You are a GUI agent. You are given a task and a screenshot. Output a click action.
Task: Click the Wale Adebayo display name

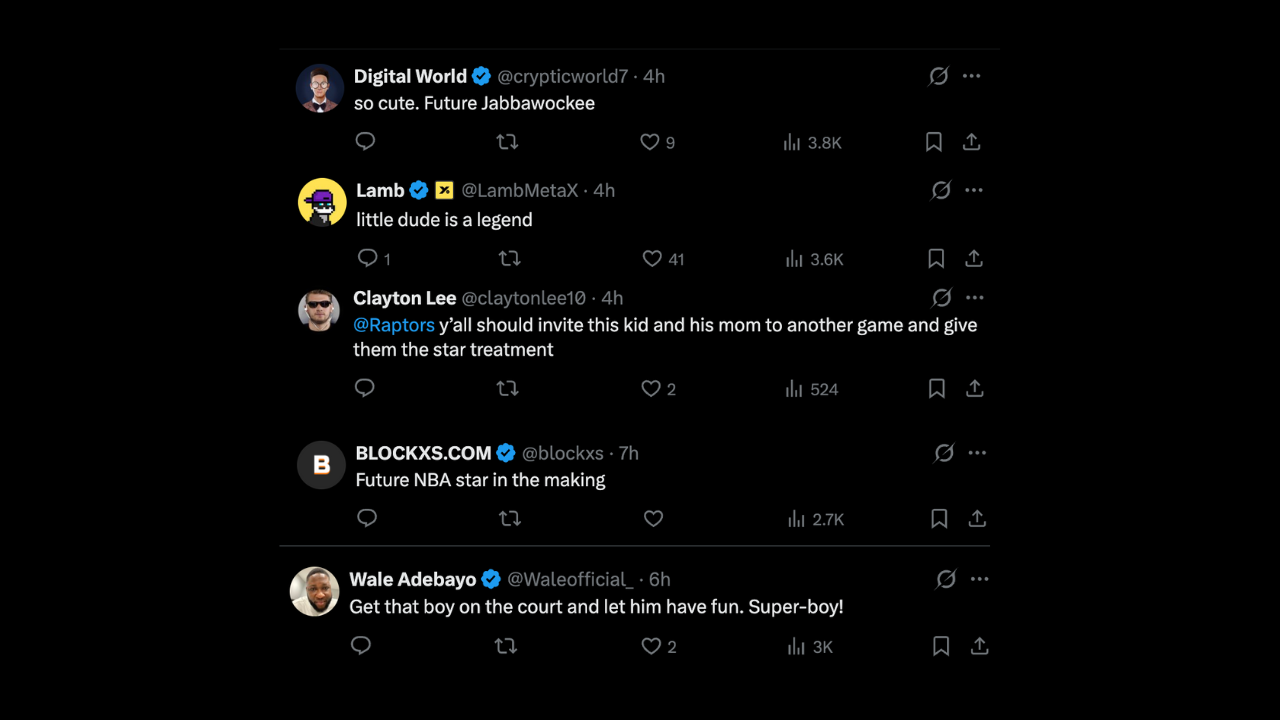coord(413,579)
